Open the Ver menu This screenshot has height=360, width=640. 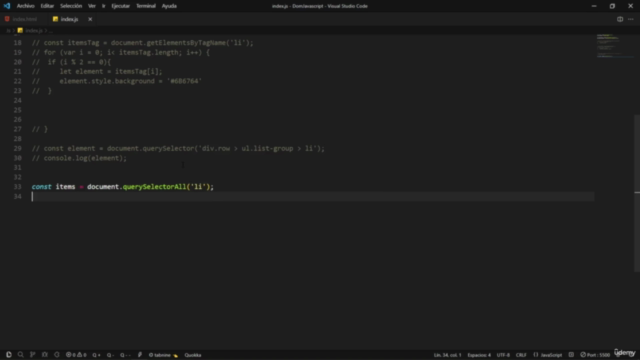coord(92,6)
